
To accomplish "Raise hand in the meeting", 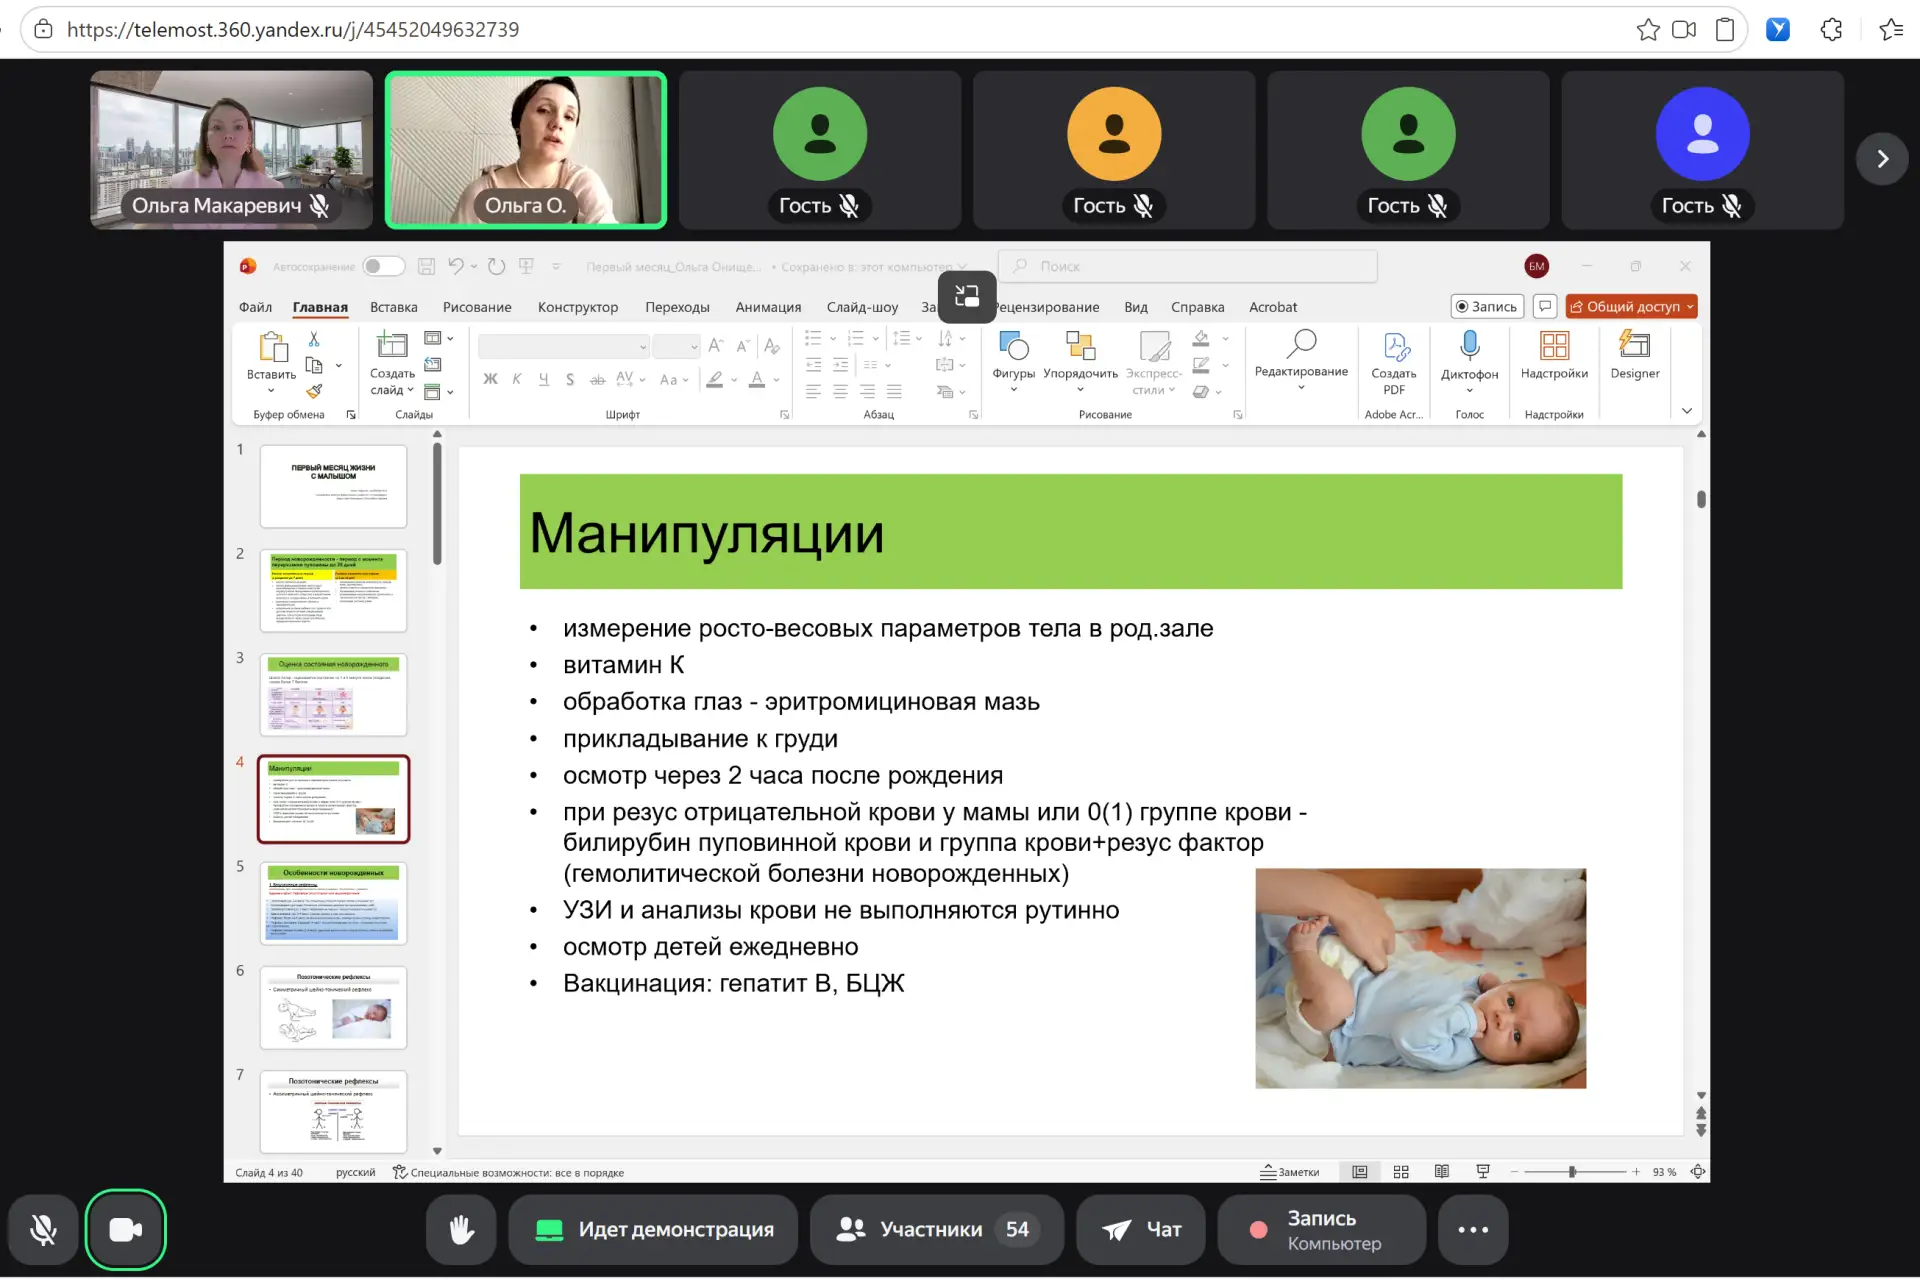I will point(461,1229).
